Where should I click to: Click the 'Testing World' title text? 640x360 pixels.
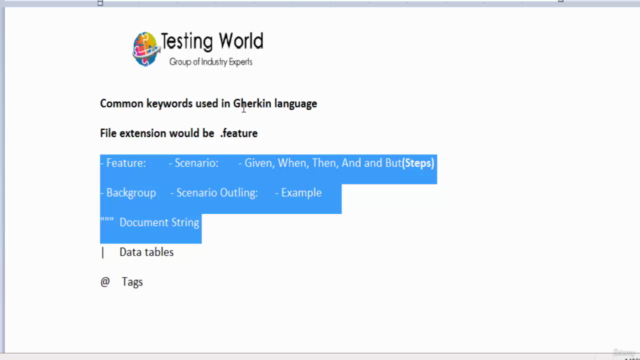click(x=212, y=42)
